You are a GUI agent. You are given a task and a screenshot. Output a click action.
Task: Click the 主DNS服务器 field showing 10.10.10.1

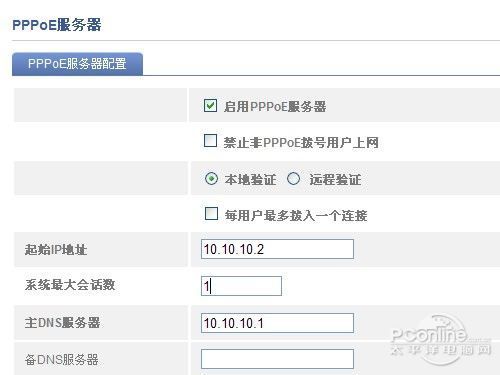pyautogui.click(x=277, y=323)
